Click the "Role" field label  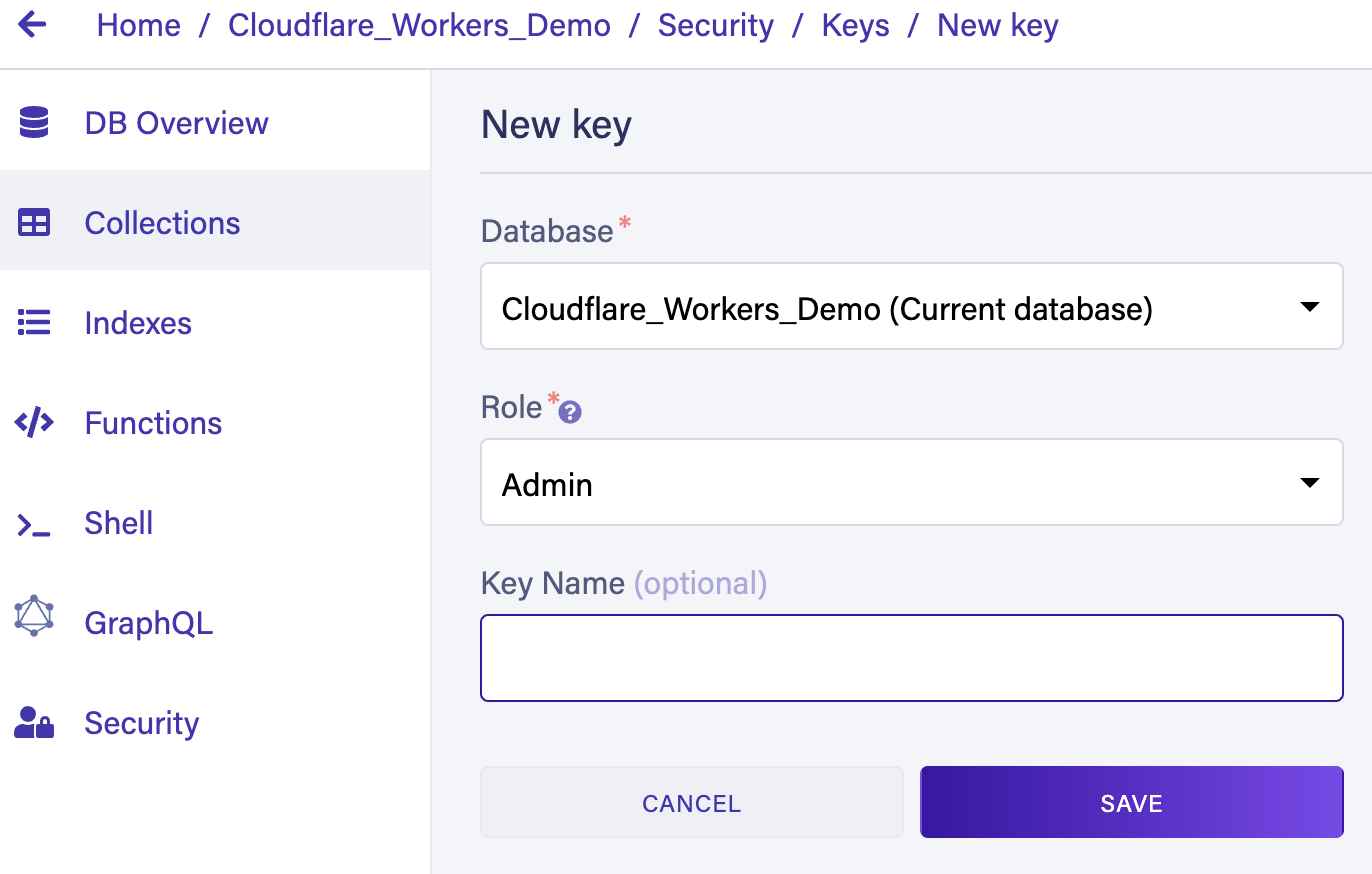point(512,407)
